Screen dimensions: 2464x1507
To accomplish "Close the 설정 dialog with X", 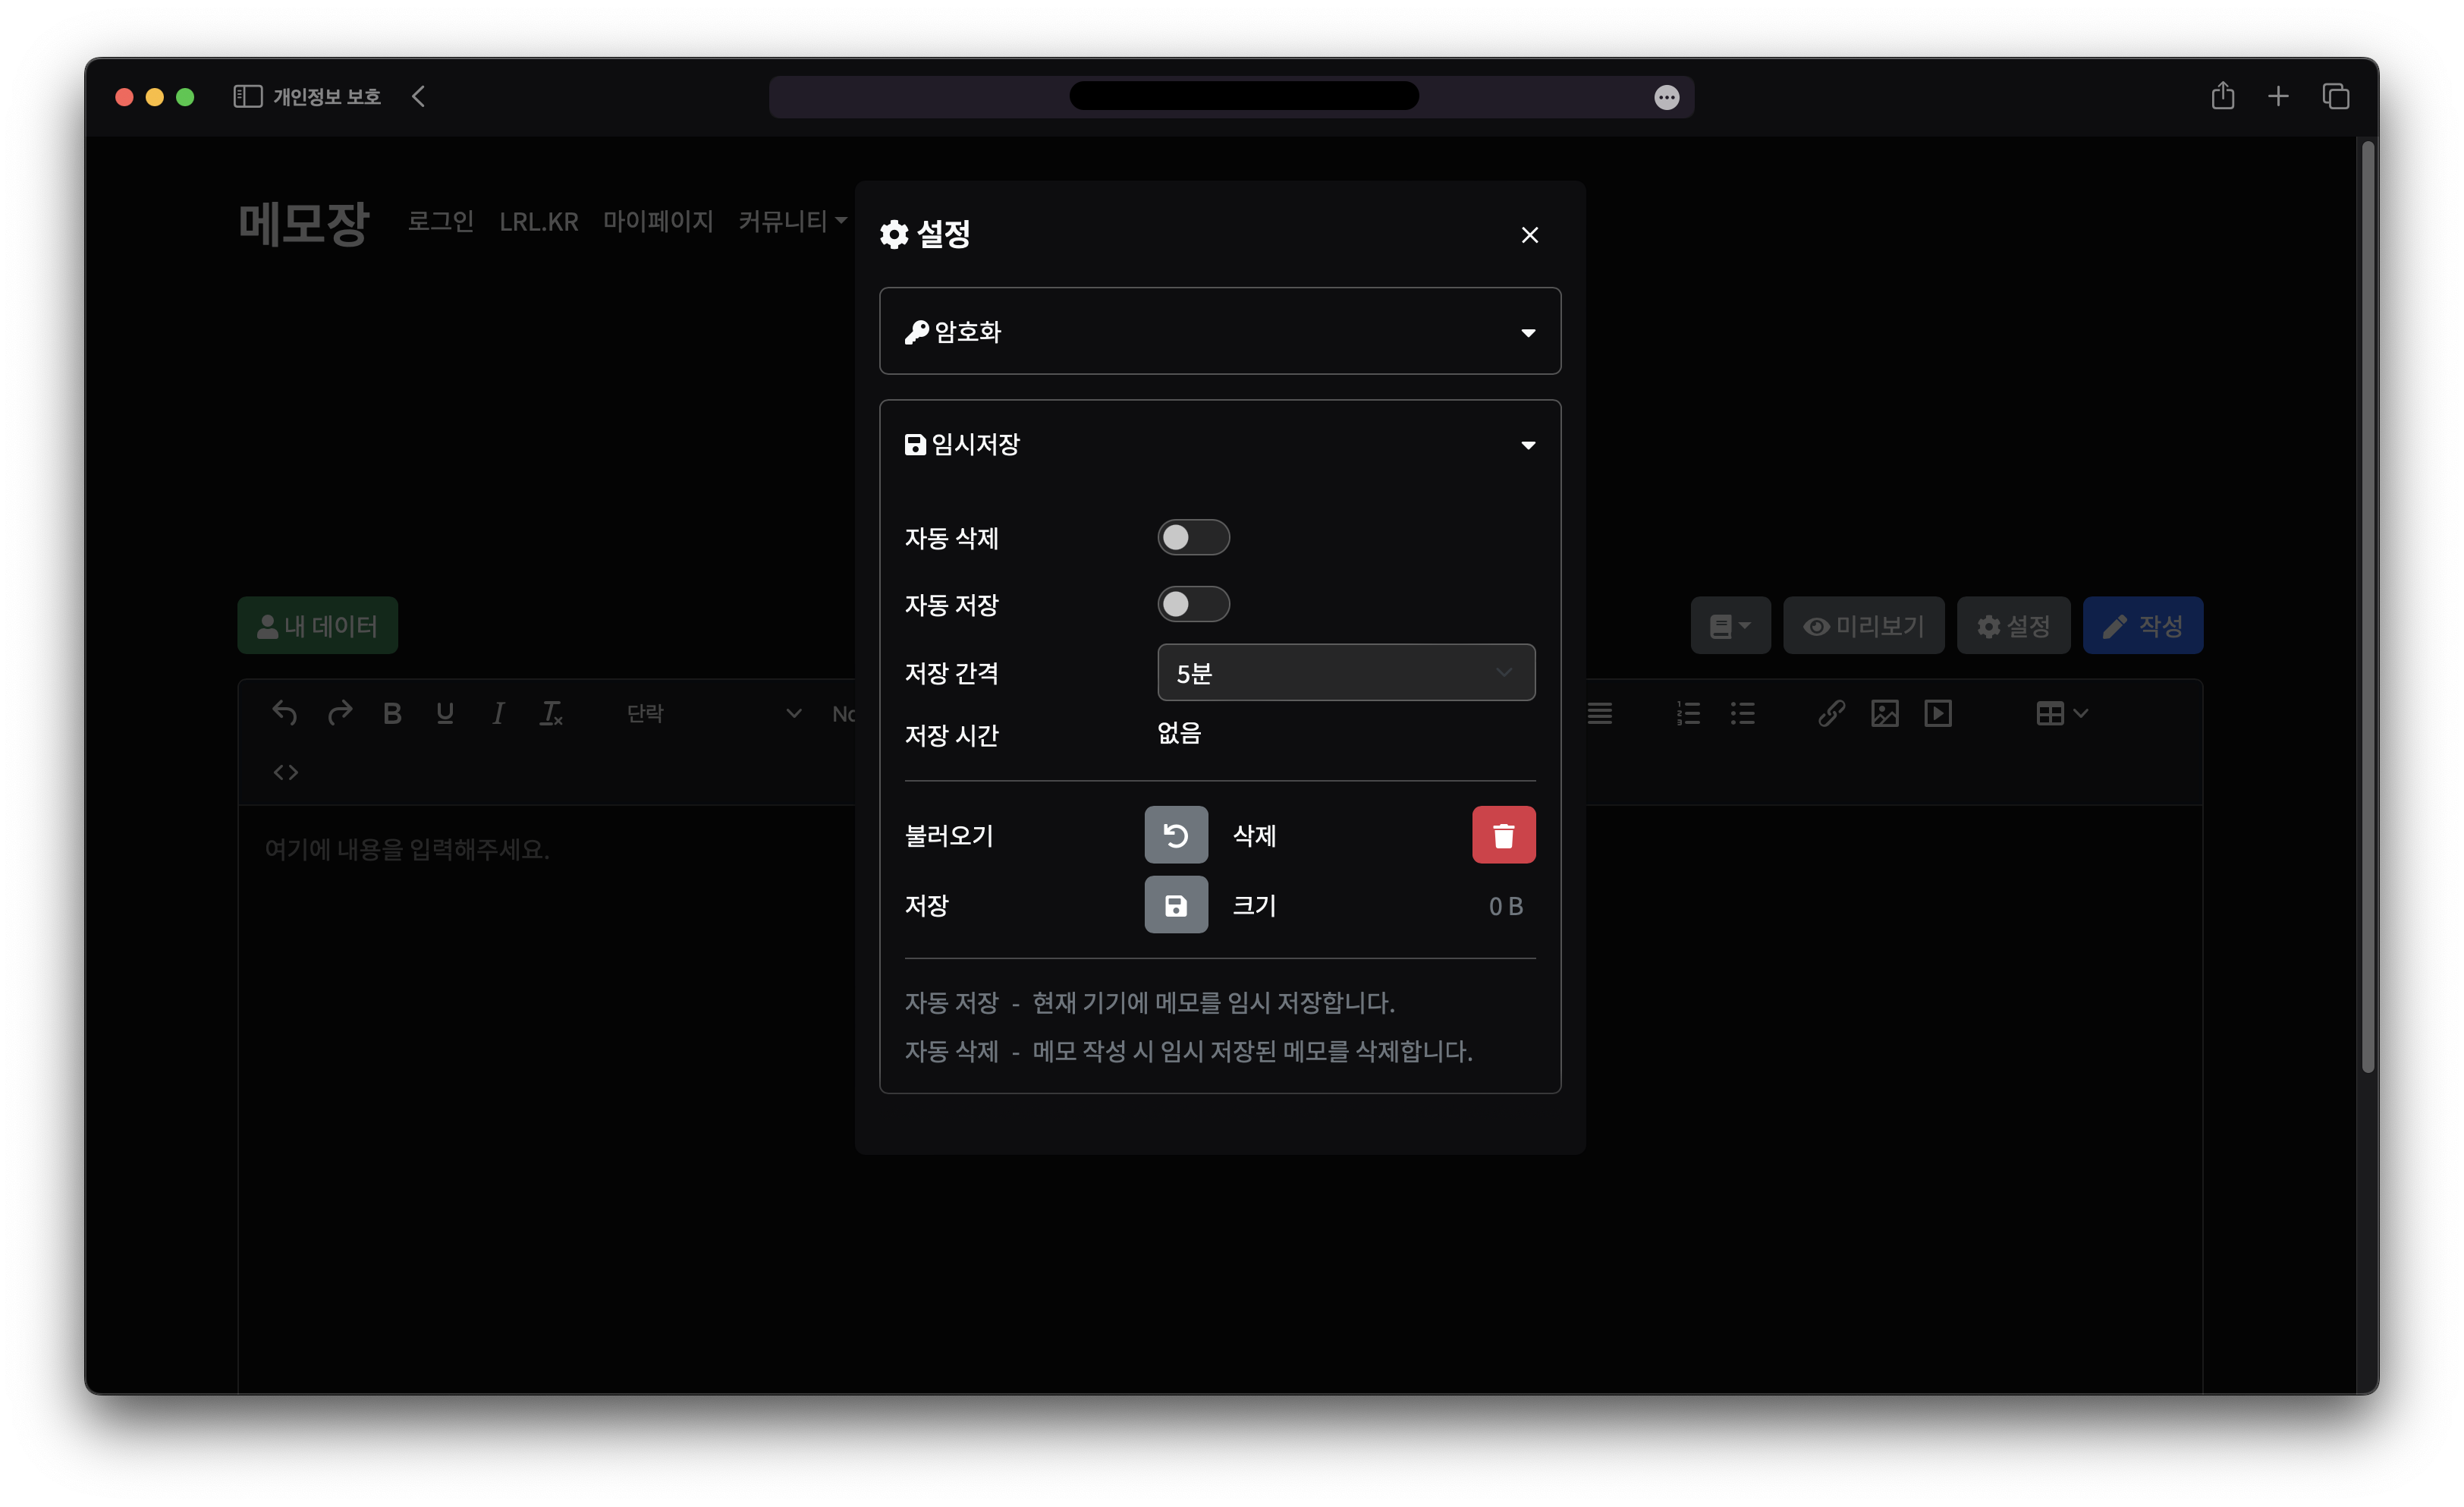I will click(1529, 235).
